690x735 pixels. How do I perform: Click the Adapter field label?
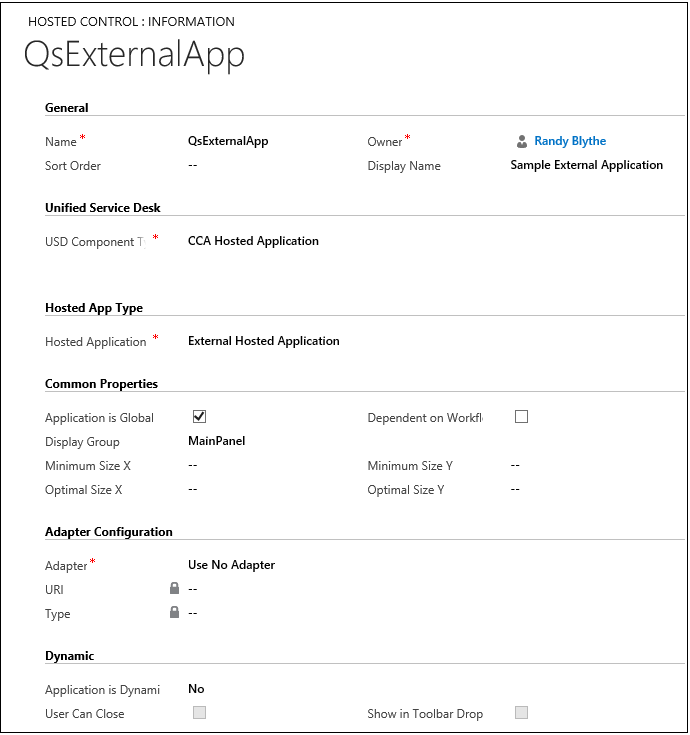pos(66,566)
